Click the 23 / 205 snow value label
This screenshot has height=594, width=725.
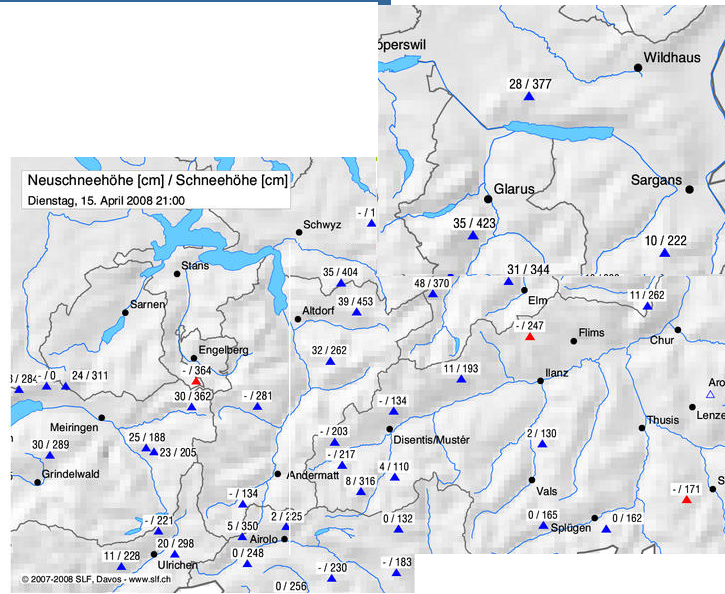click(178, 453)
